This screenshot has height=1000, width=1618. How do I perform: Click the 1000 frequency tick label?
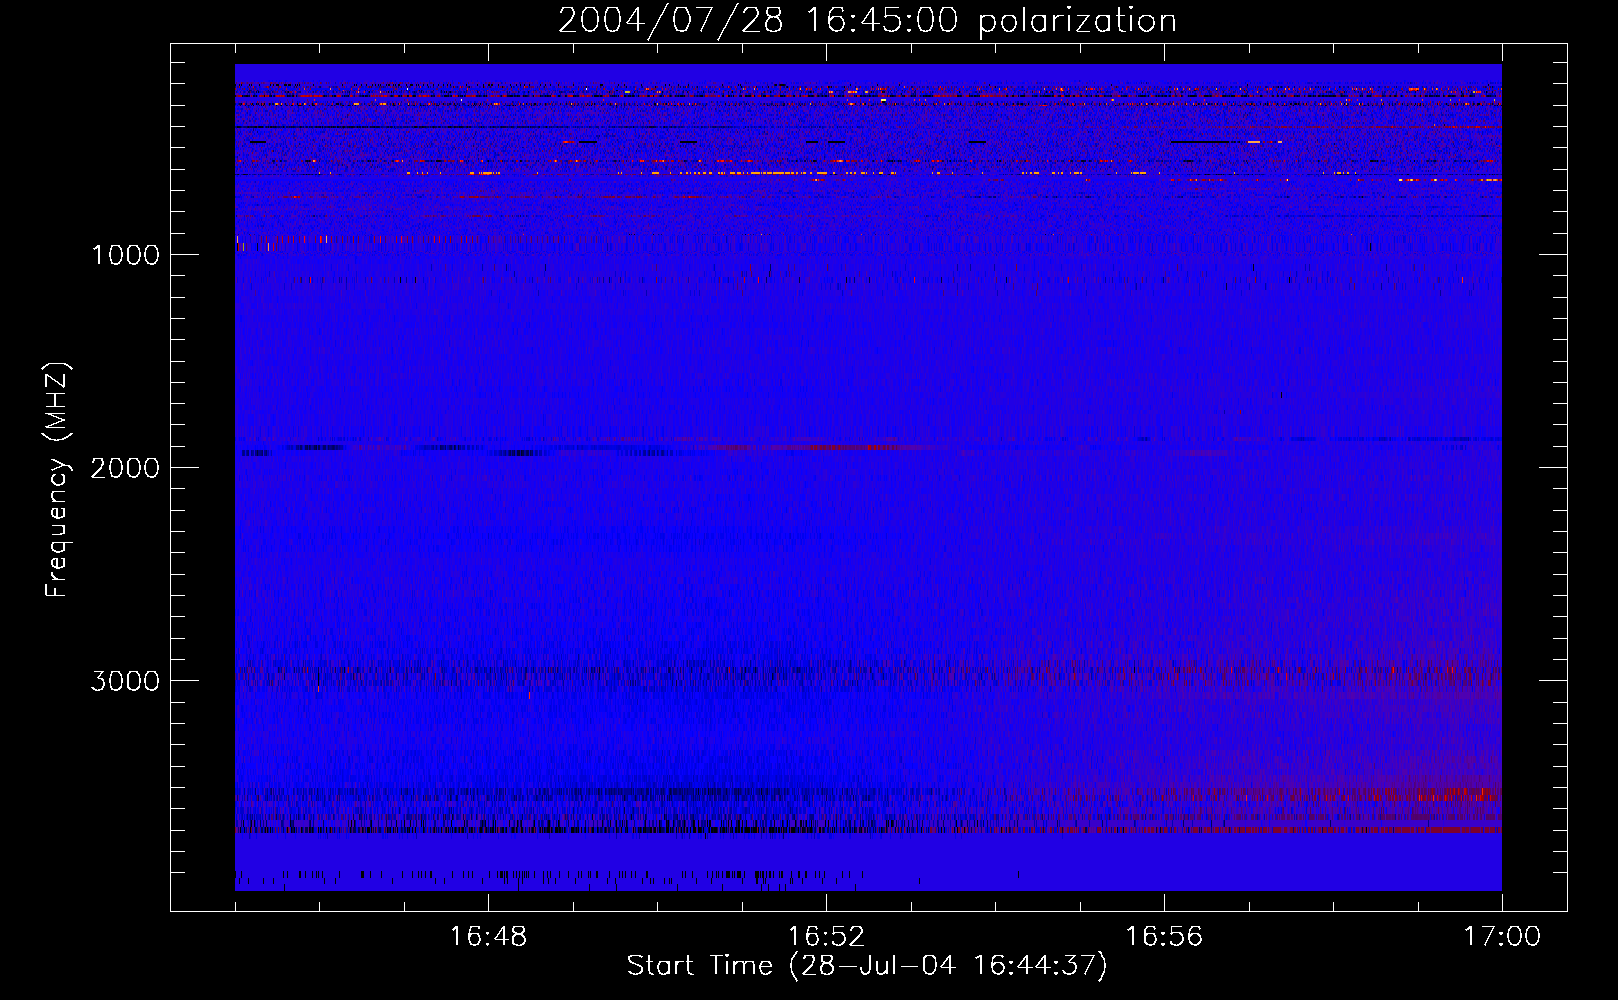(125, 255)
